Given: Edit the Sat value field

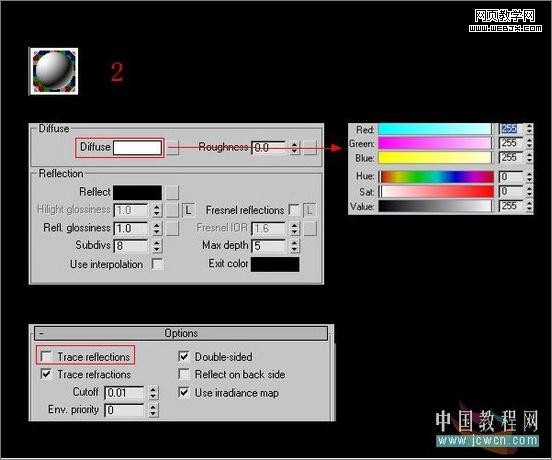Looking at the screenshot, I should (x=511, y=191).
